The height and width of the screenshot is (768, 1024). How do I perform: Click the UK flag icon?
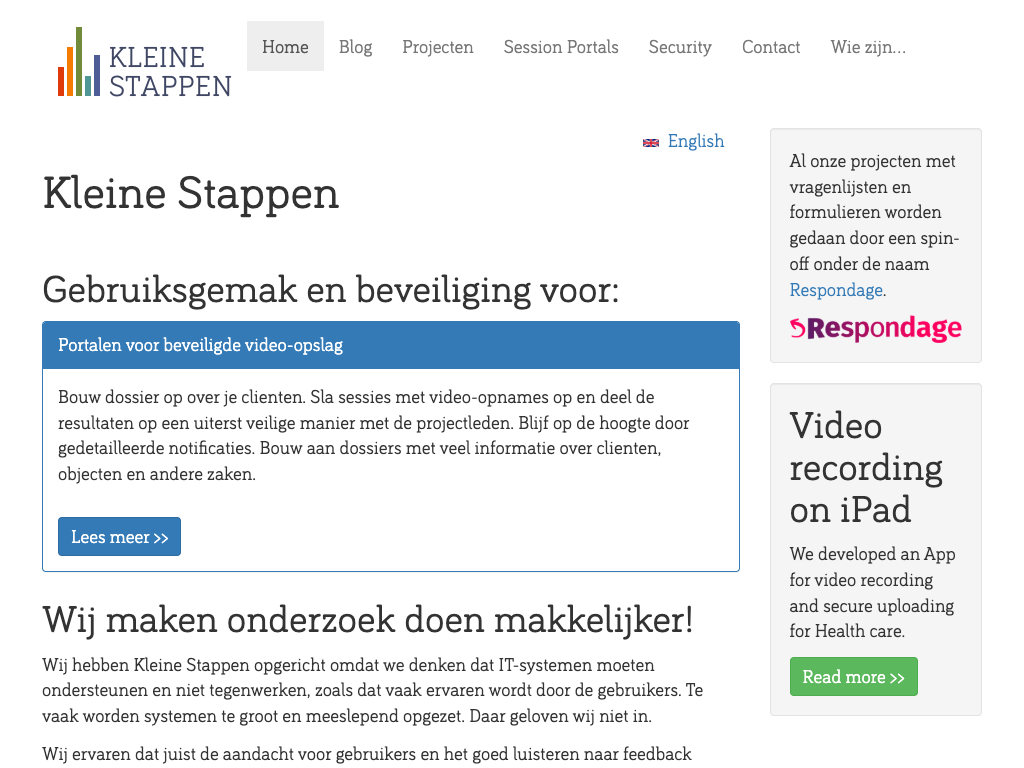click(x=651, y=143)
